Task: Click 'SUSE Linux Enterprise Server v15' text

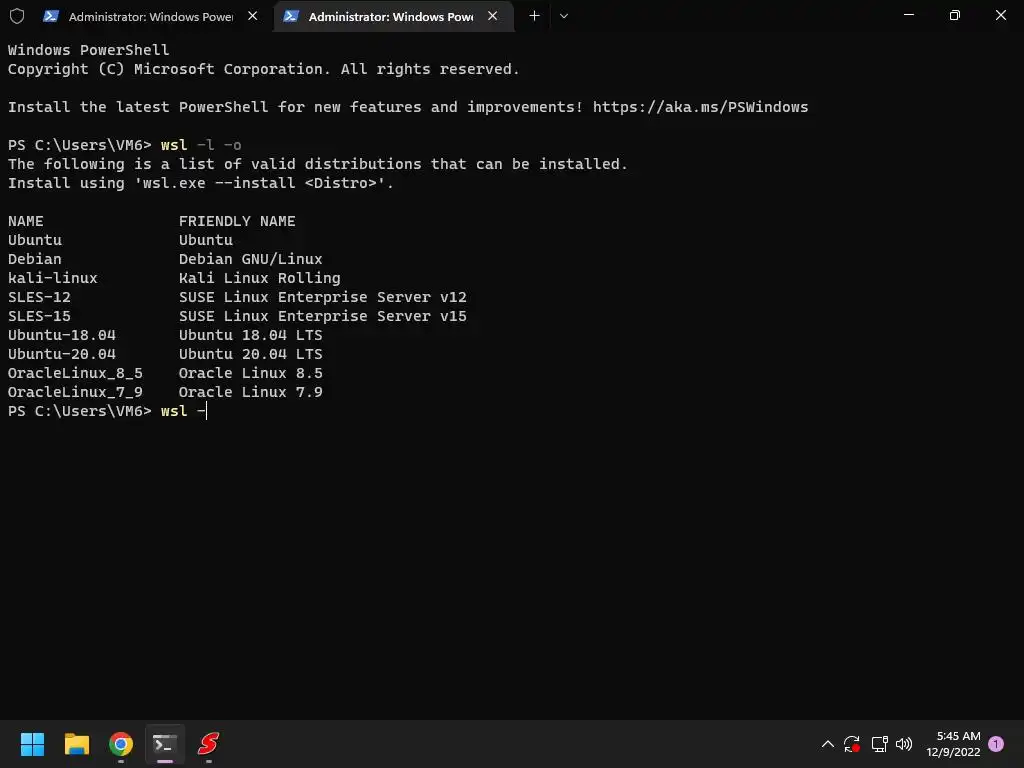Action: coord(323,316)
